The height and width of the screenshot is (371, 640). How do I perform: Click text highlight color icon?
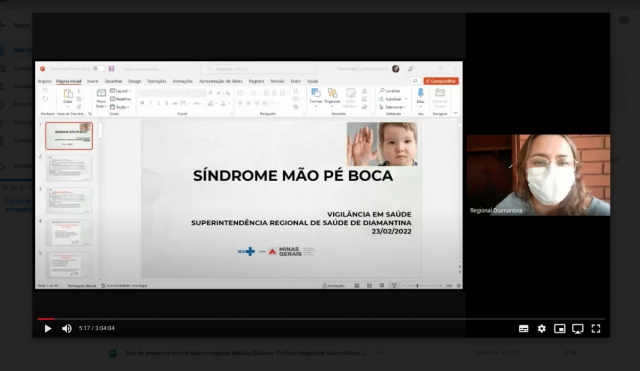211,104
